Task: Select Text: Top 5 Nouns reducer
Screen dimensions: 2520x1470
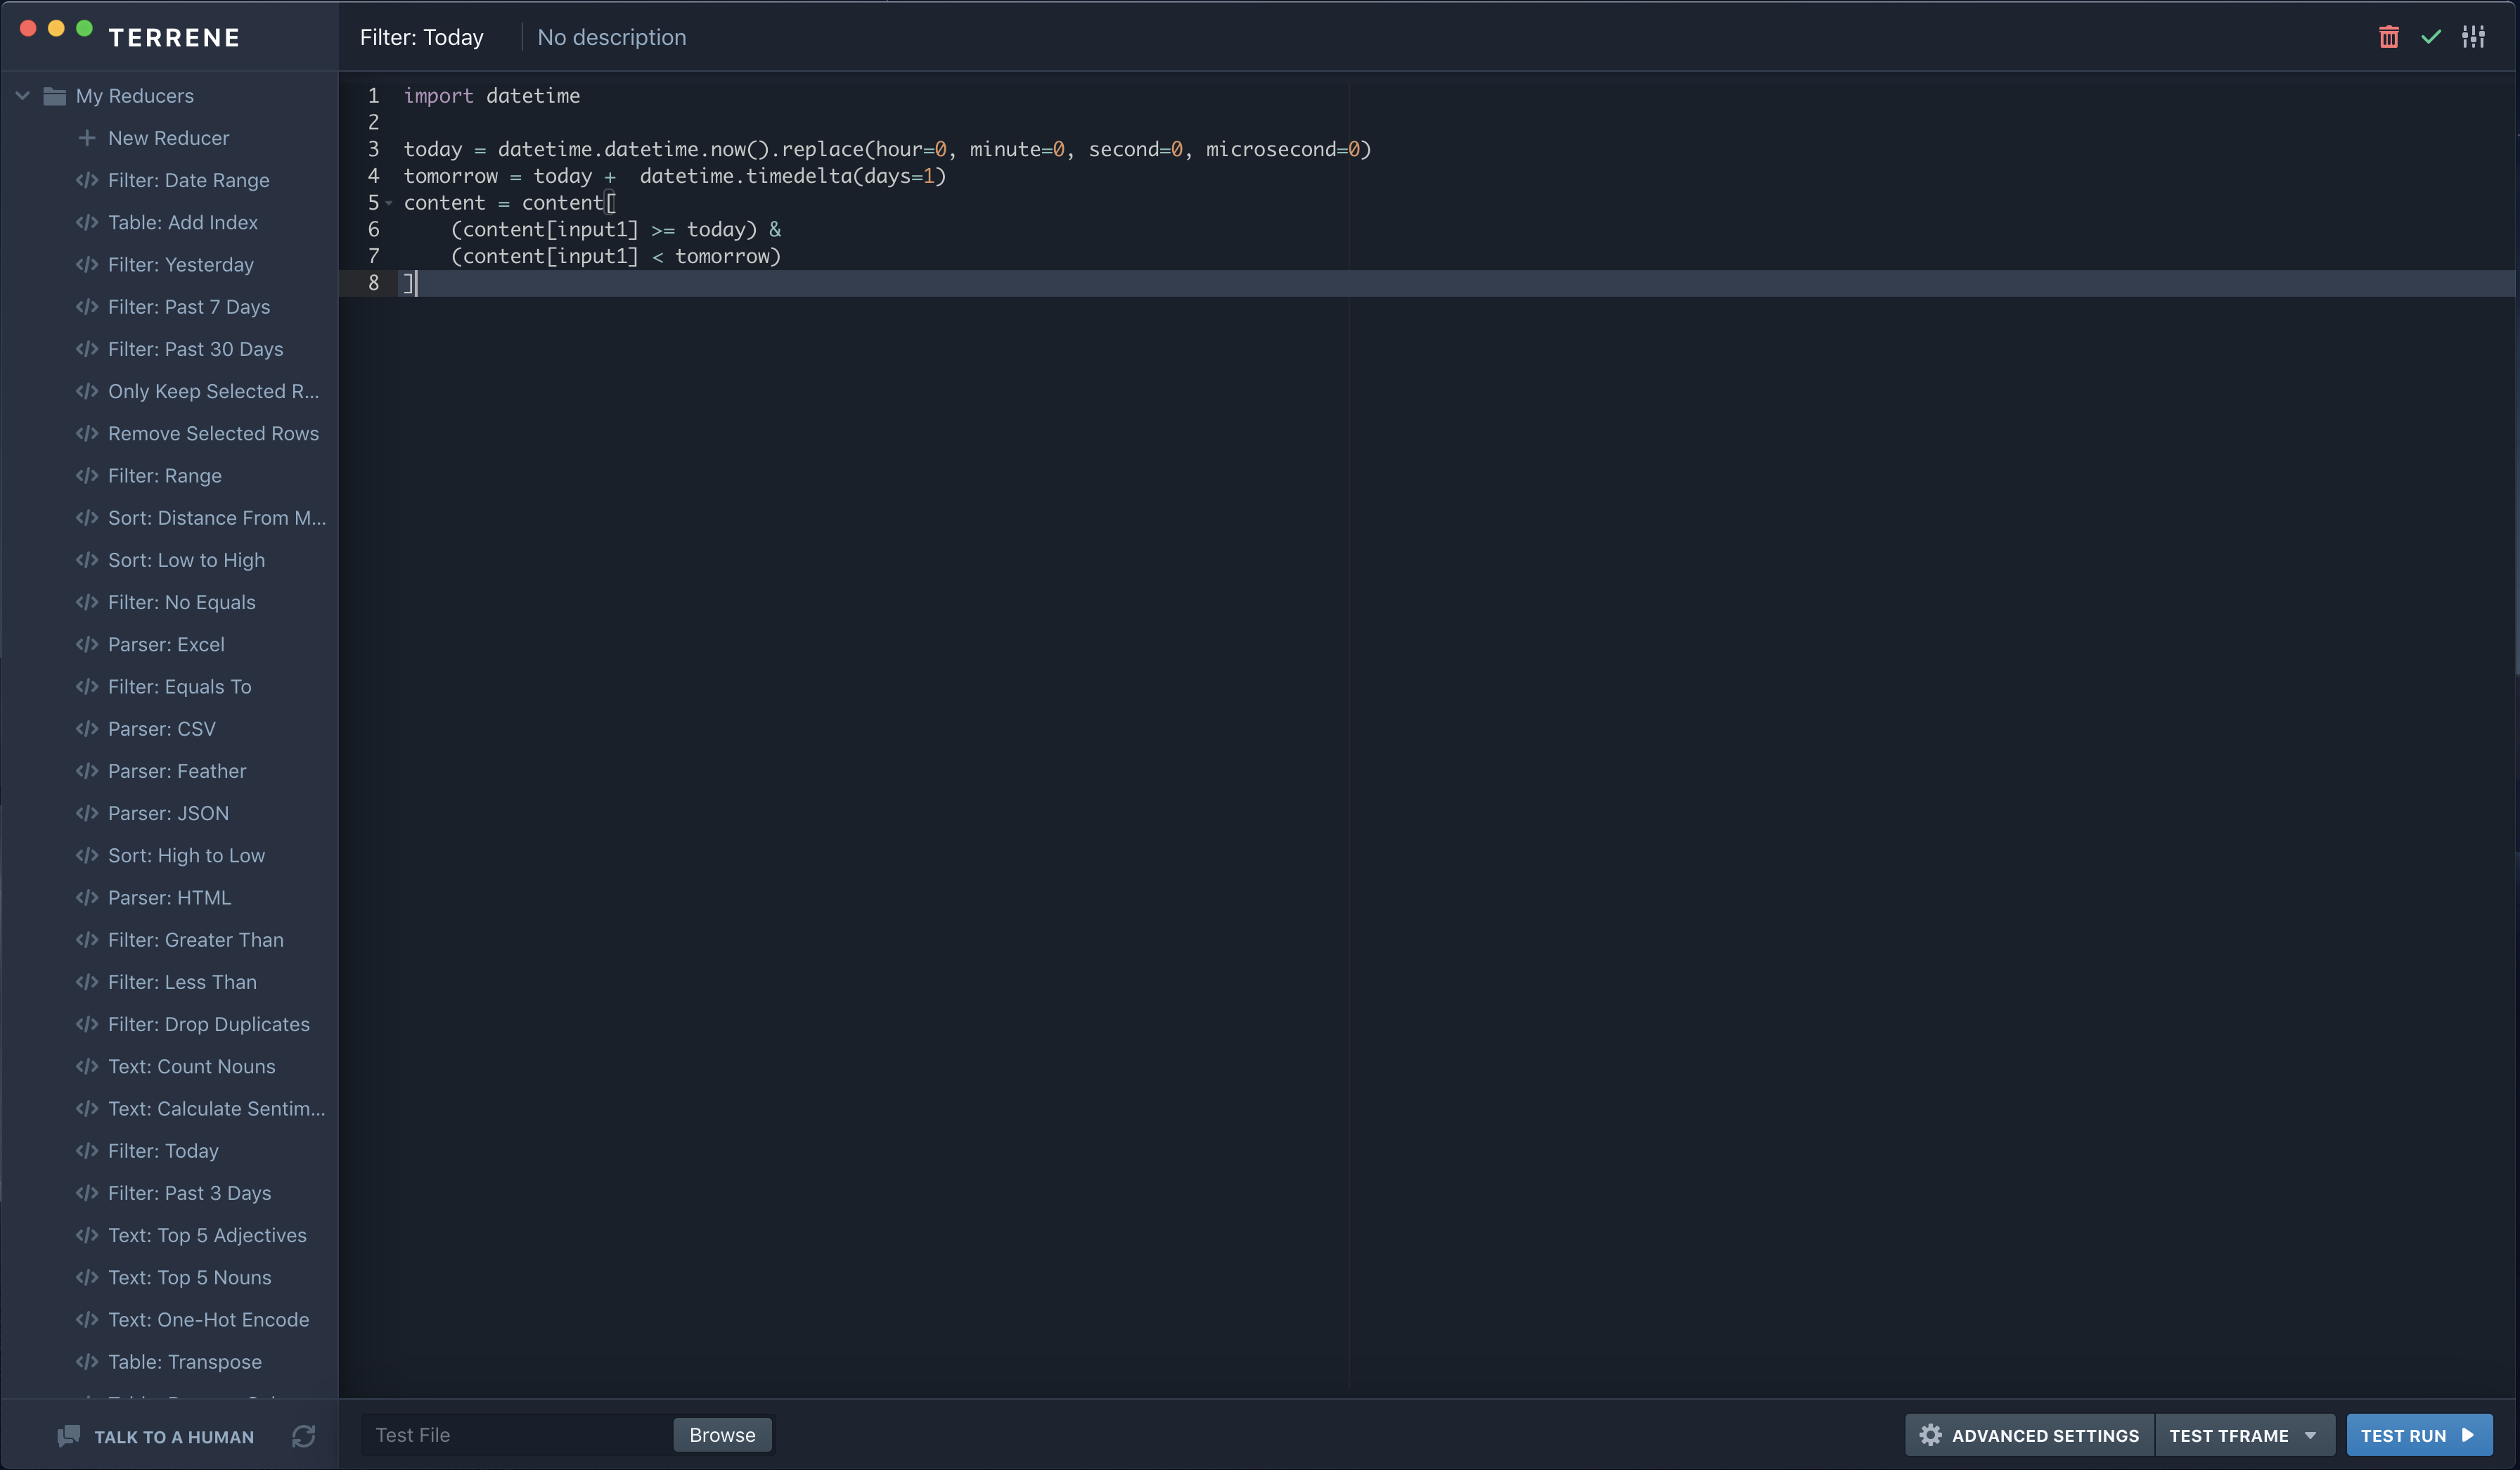Action: pos(189,1278)
